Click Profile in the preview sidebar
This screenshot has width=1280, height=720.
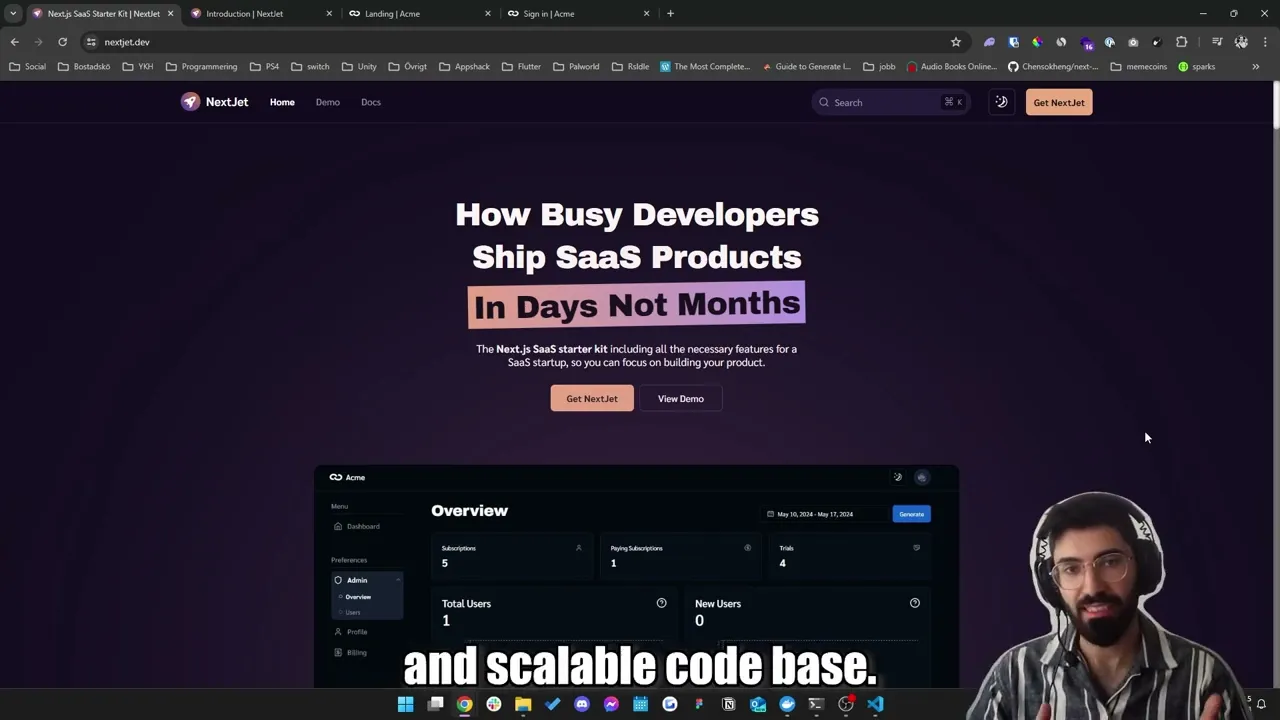[351, 632]
